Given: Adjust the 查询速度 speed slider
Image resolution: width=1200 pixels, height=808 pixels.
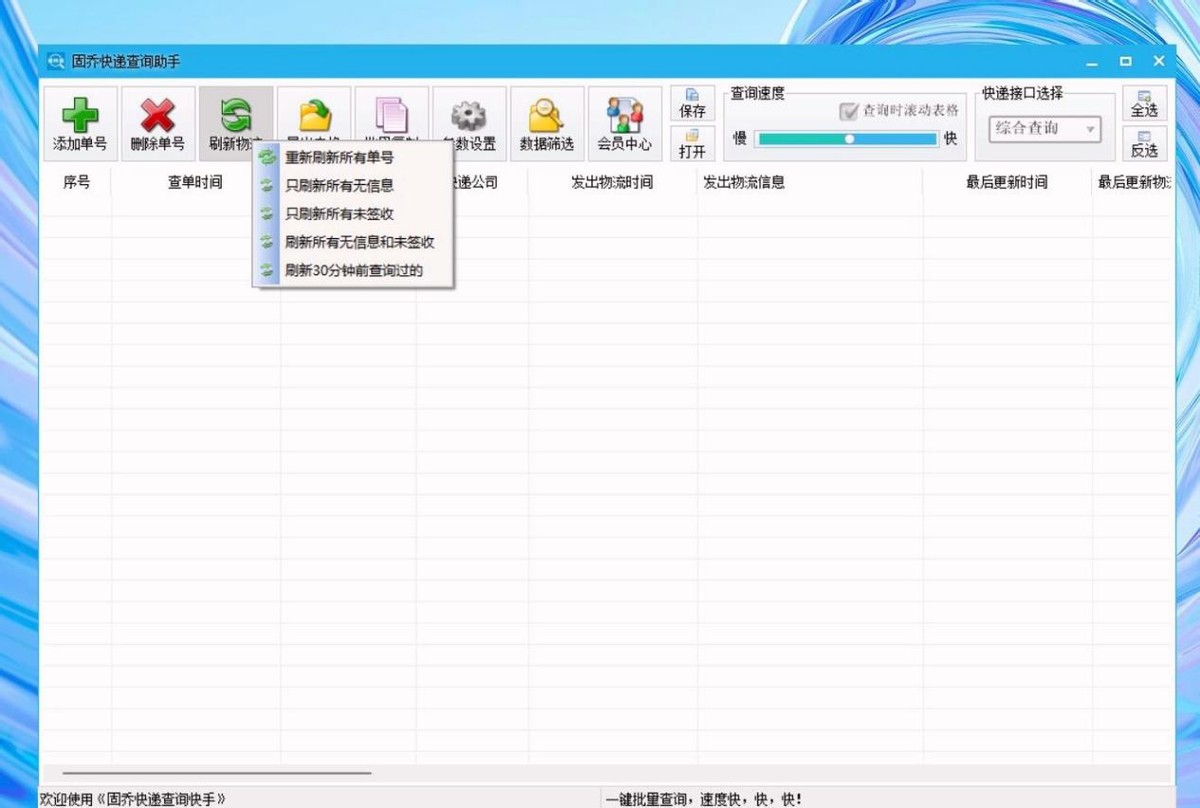Looking at the screenshot, I should pos(848,140).
